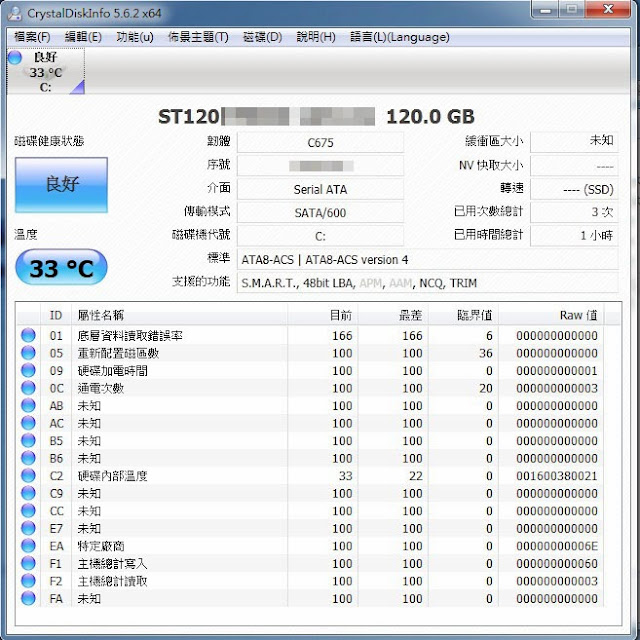Click raw value 000000000060
Viewport: 640px width, 640px height.
tap(557, 564)
